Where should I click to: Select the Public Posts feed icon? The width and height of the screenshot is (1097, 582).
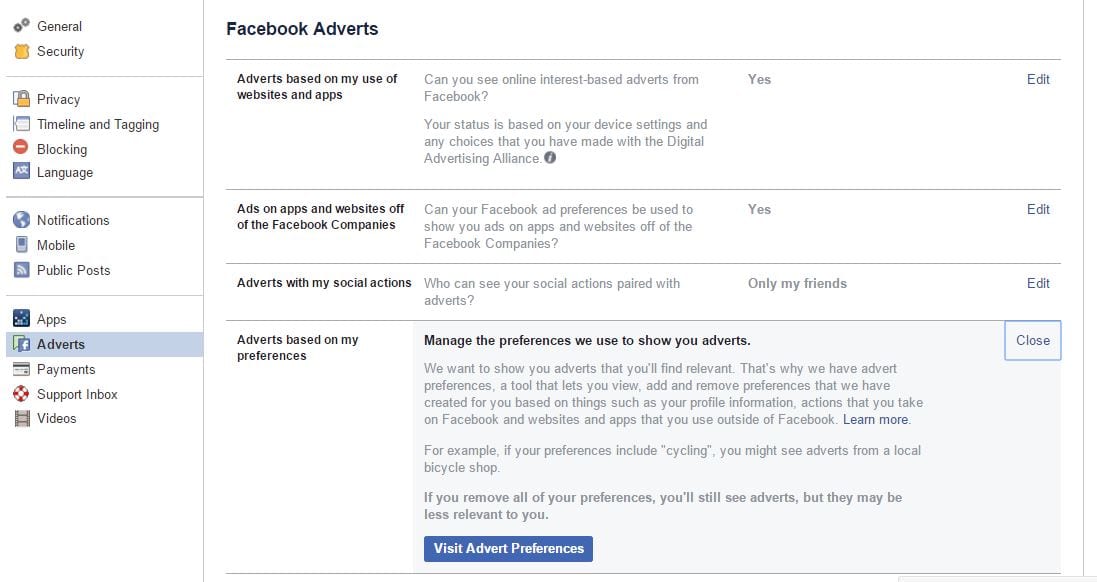coord(22,270)
